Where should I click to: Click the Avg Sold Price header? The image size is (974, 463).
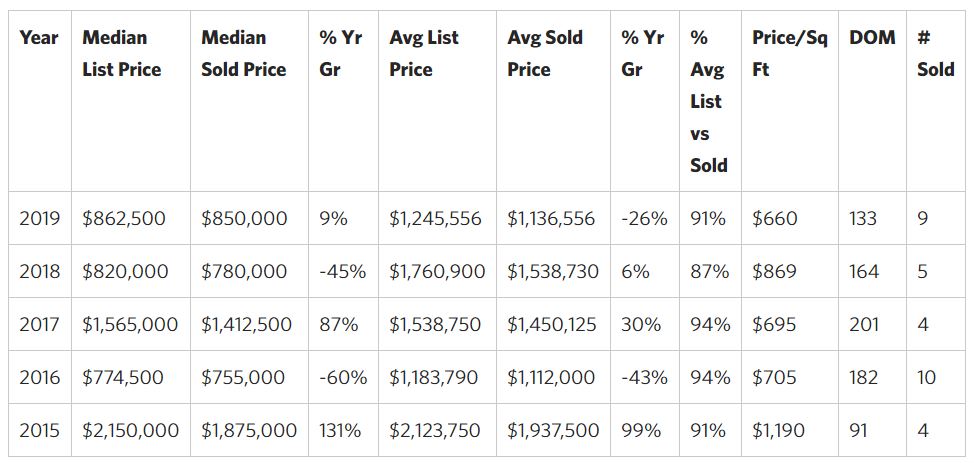pyautogui.click(x=545, y=54)
